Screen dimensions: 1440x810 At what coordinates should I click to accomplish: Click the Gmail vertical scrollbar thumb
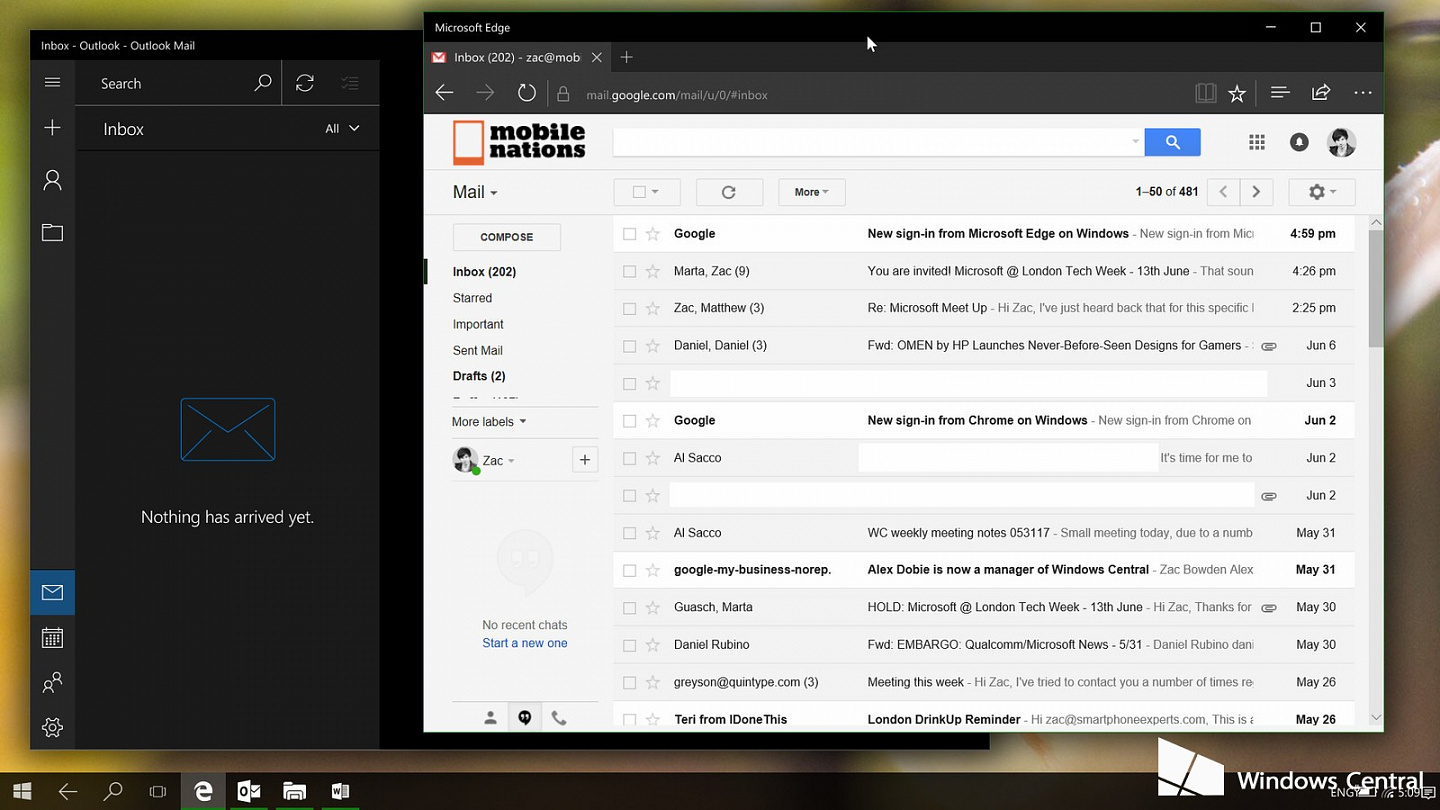pyautogui.click(x=1376, y=288)
